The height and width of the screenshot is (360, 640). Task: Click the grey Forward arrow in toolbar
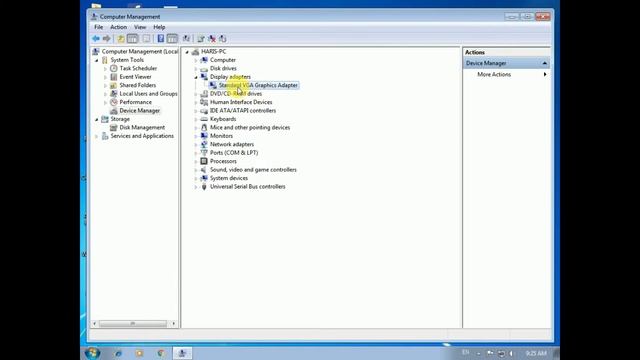click(x=107, y=39)
